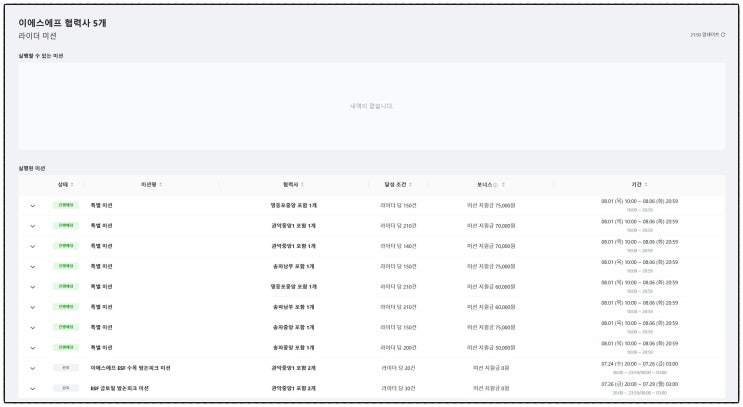Click 영등포중앙 포함 1개 in the 150건 row

293,205
